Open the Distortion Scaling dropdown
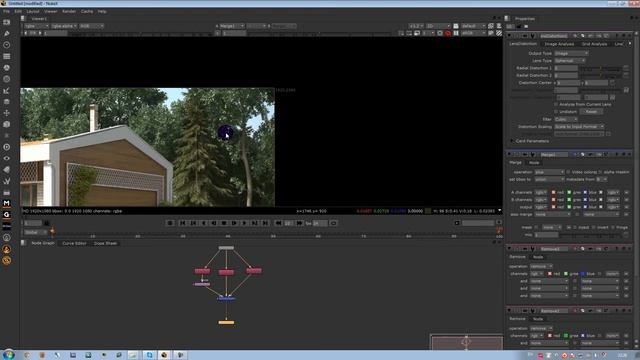Image resolution: width=640 pixels, height=360 pixels. (579, 127)
